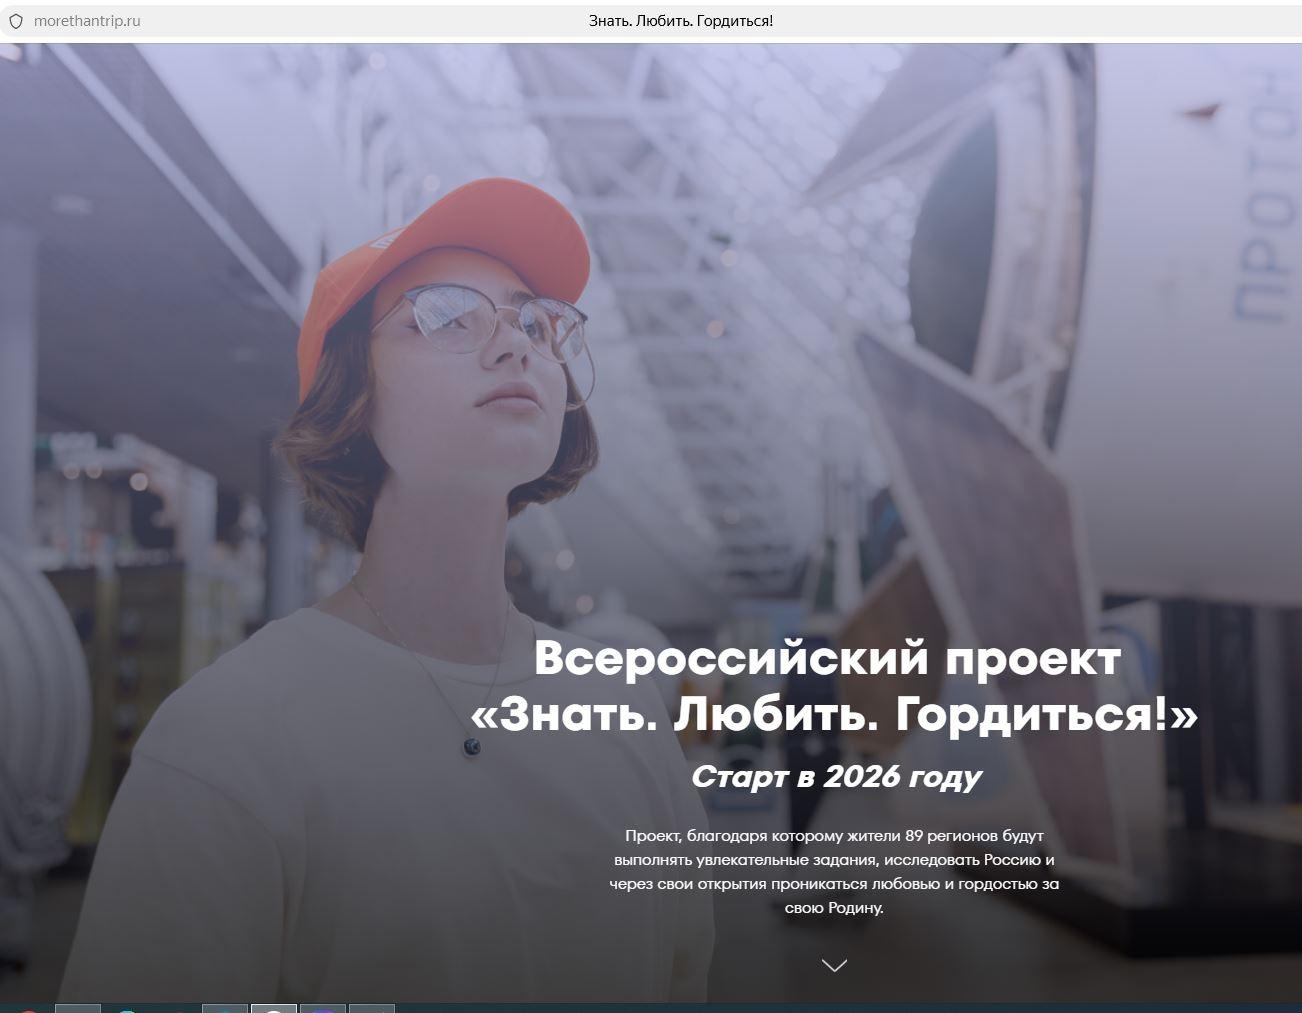The height and width of the screenshot is (1013, 1302).
Task: Open the blue-icon taskbar button left of active one
Action: (224, 1009)
